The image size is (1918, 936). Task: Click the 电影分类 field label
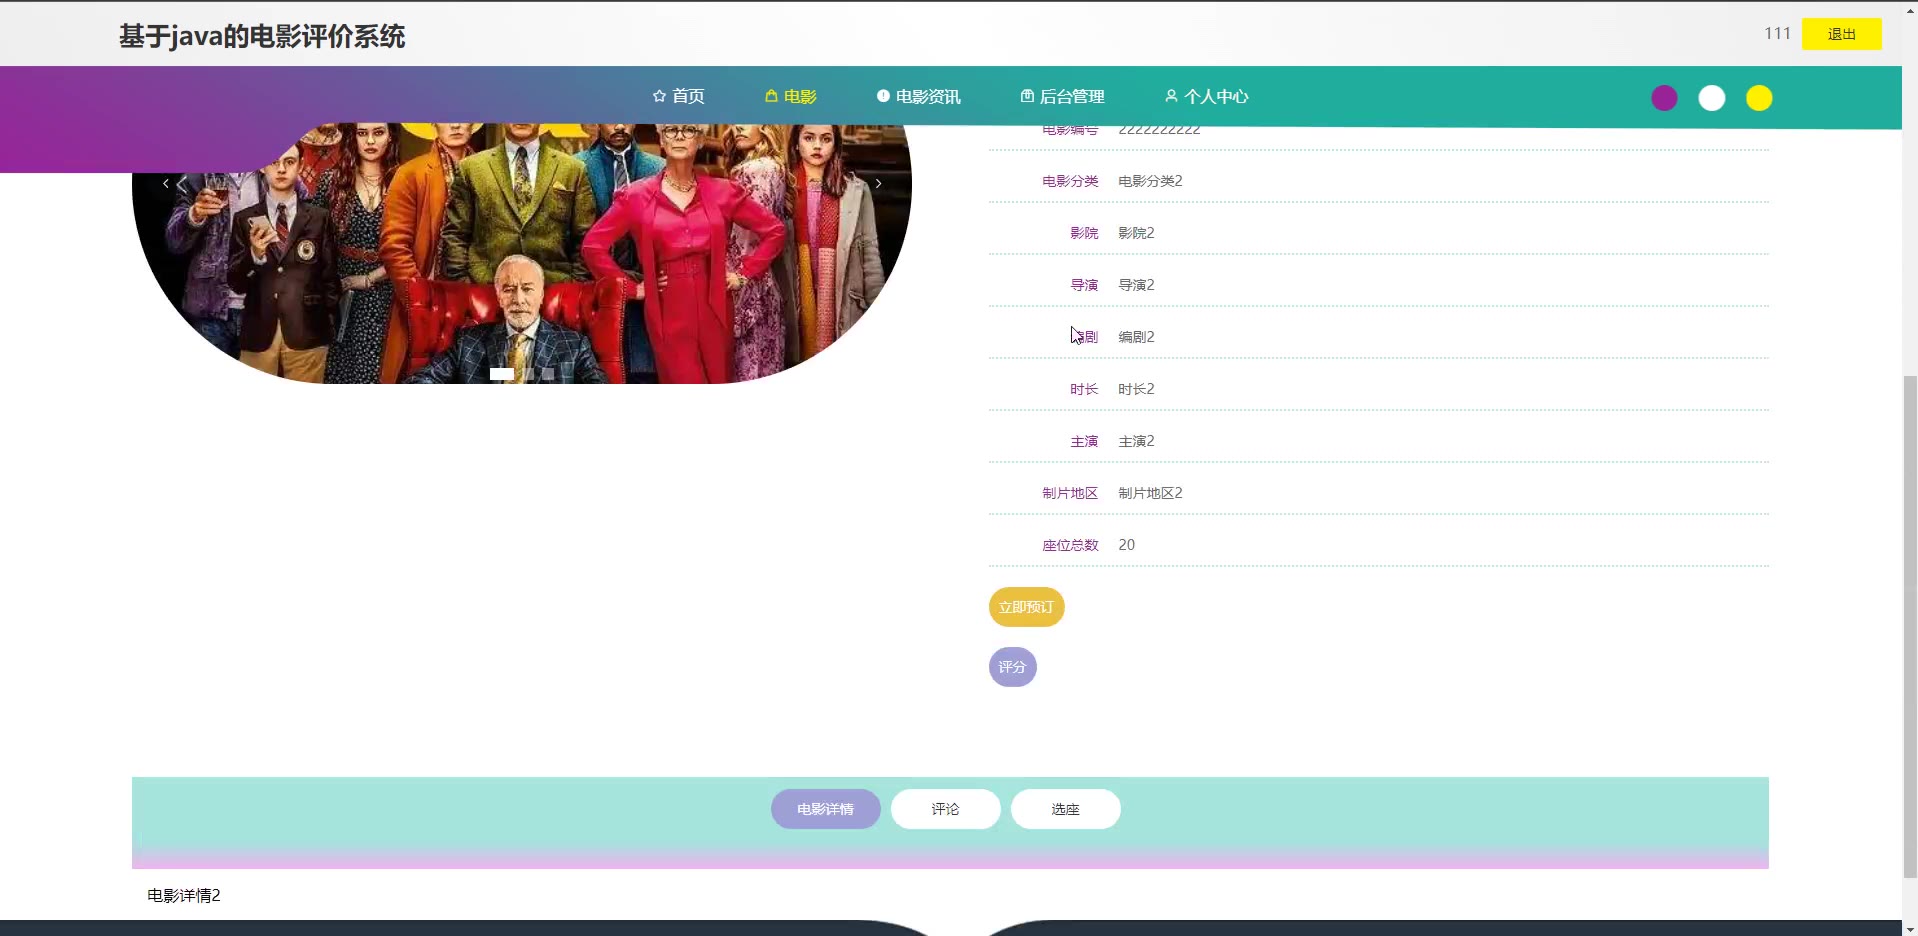click(1070, 181)
